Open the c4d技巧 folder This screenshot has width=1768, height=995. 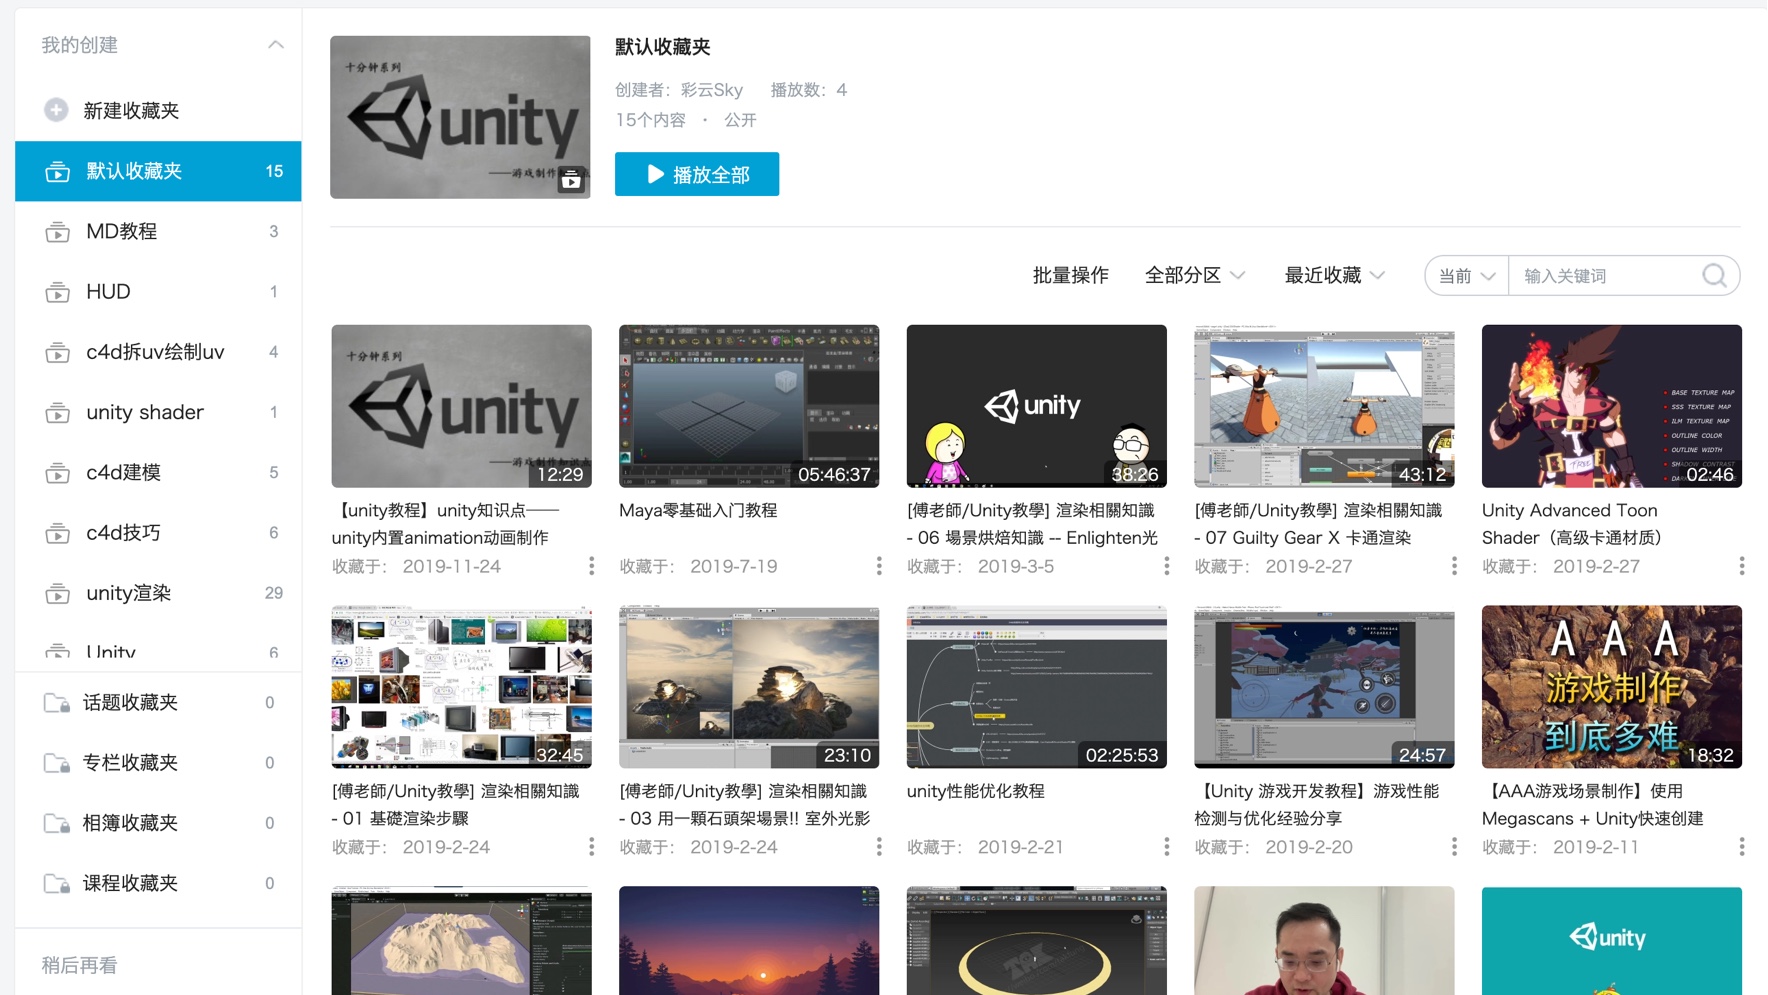[158, 533]
